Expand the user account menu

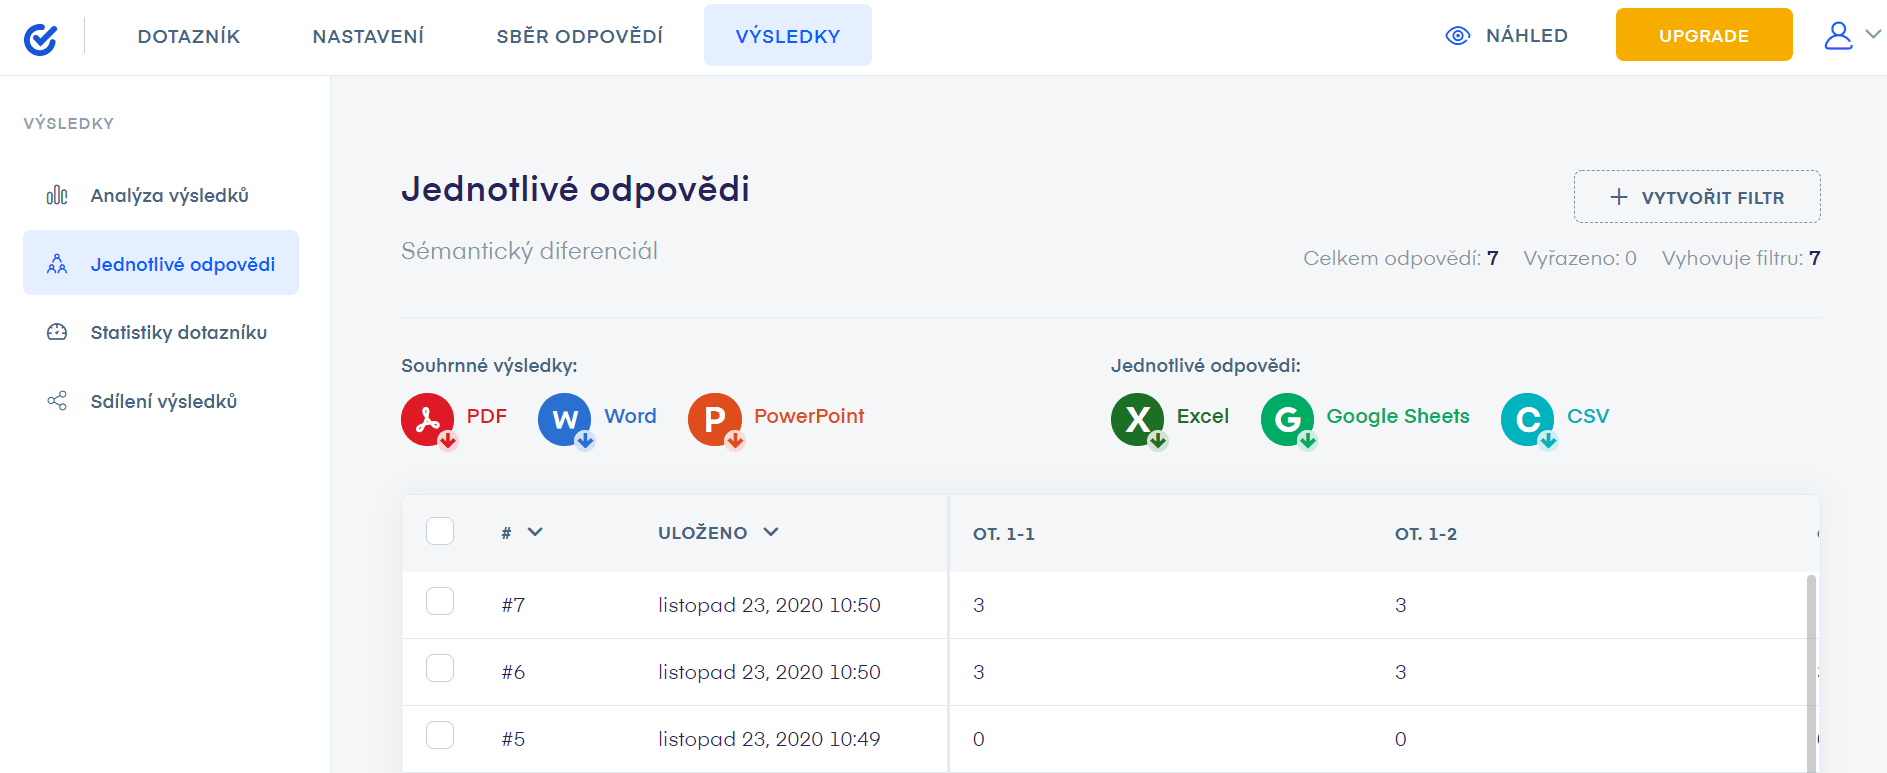1851,36
